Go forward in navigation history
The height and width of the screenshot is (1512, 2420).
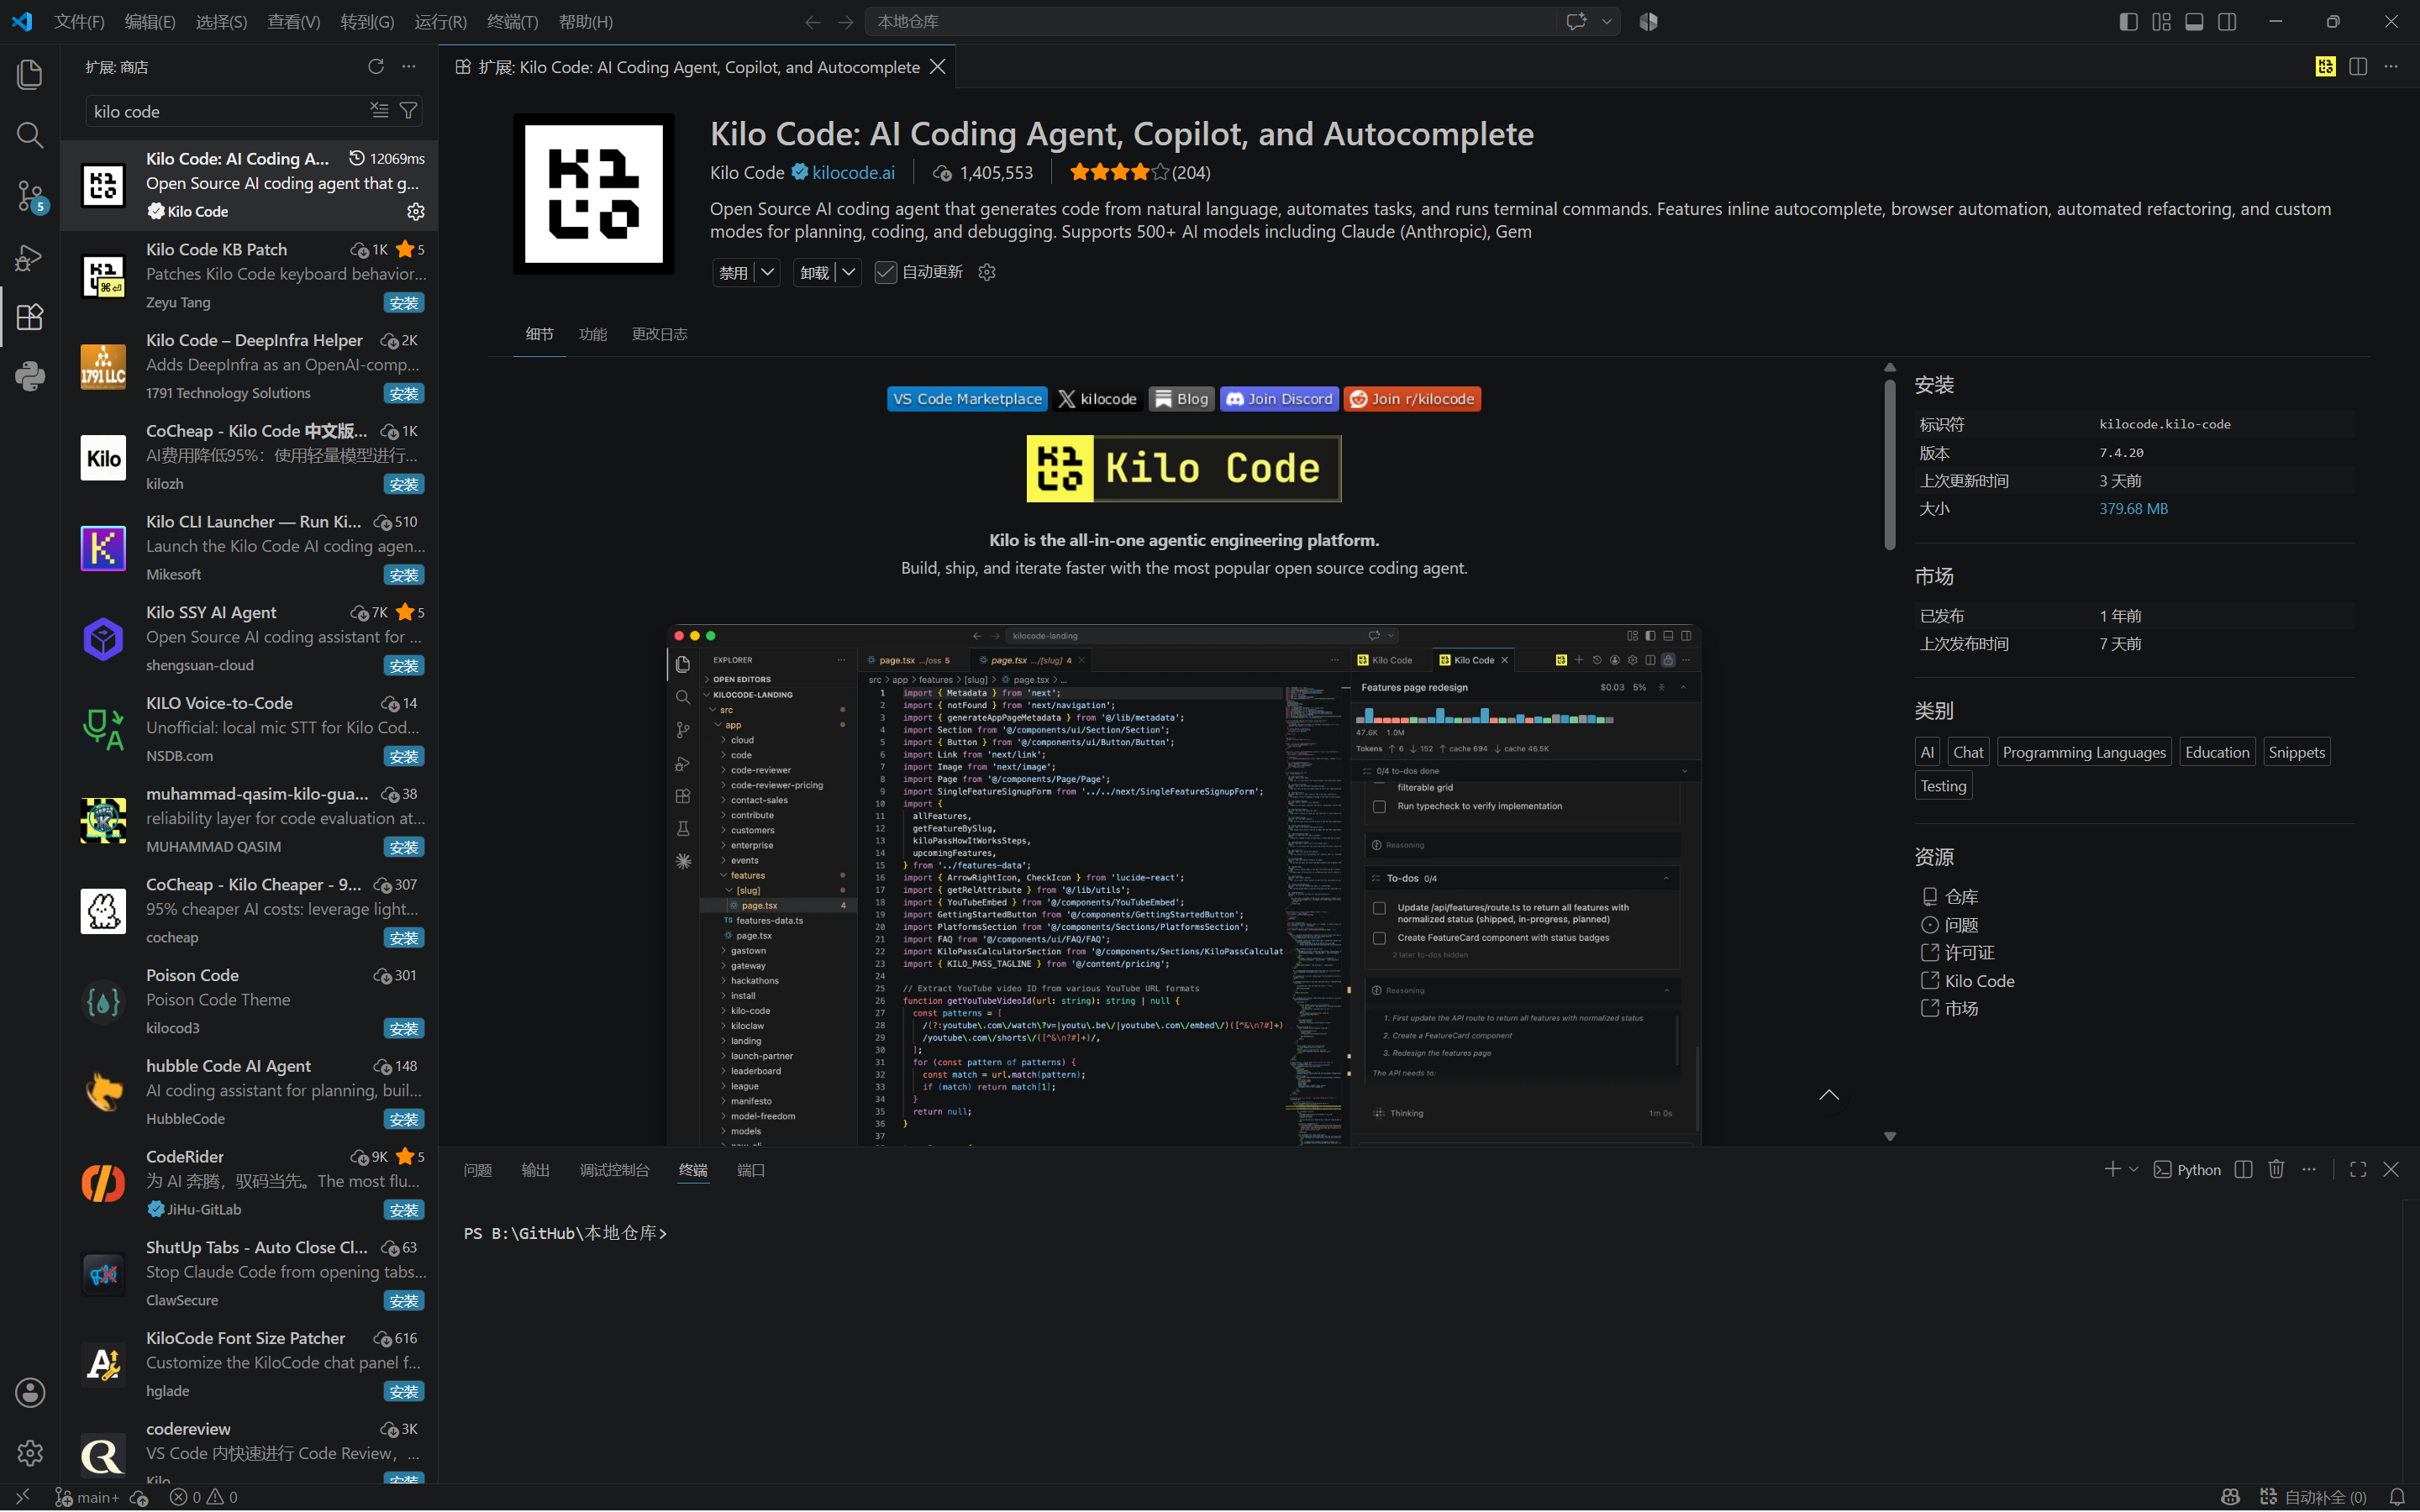(x=846, y=22)
